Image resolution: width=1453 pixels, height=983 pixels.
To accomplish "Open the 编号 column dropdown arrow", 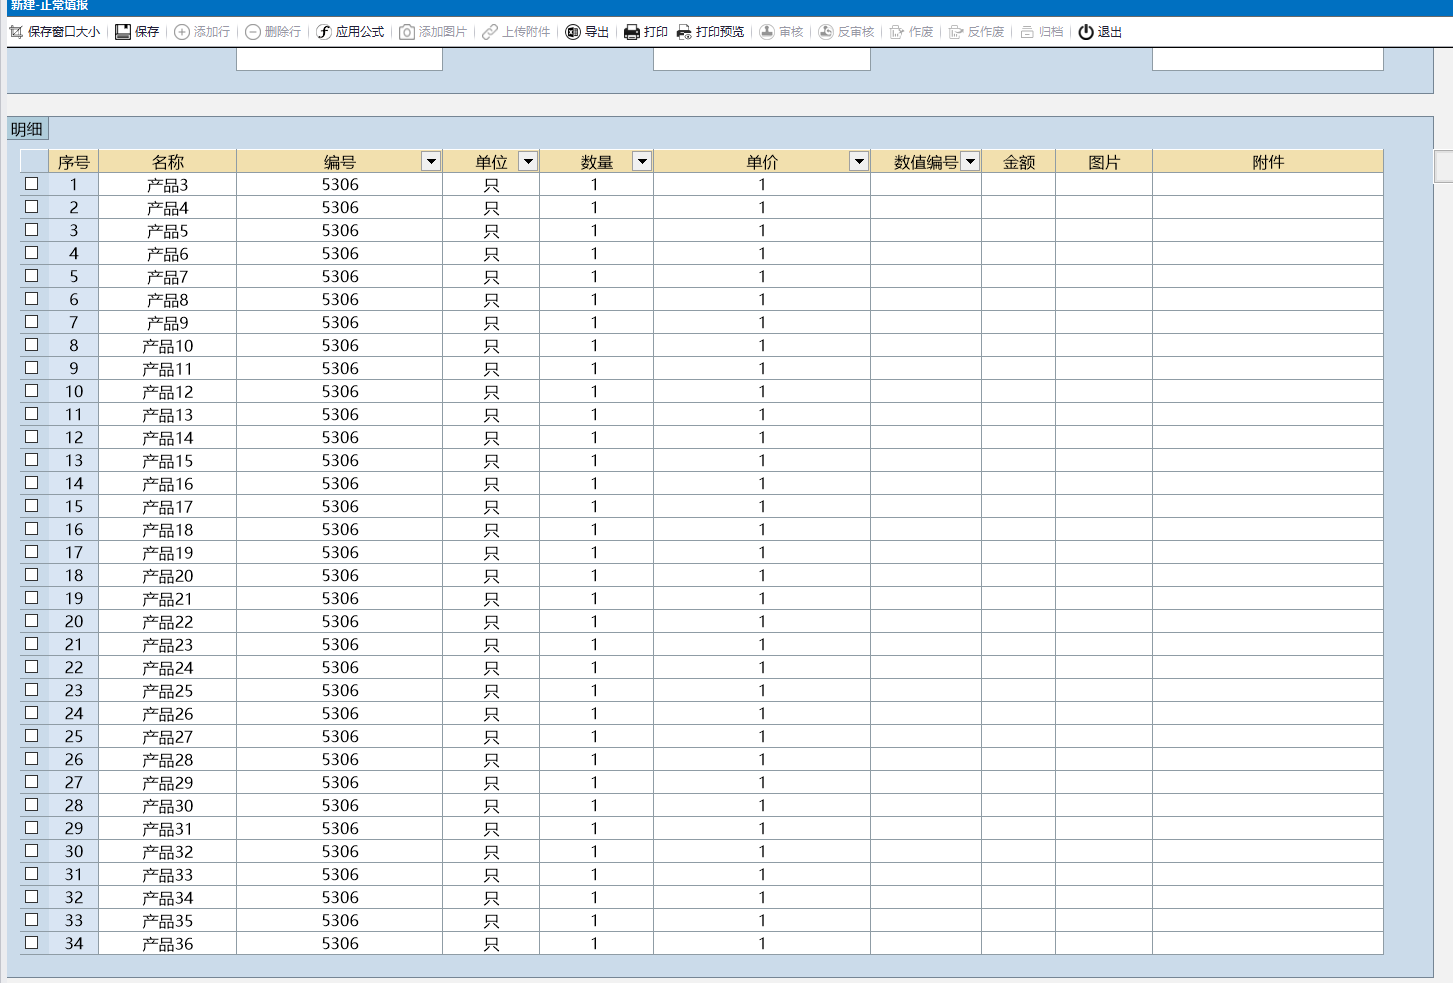I will click(431, 162).
